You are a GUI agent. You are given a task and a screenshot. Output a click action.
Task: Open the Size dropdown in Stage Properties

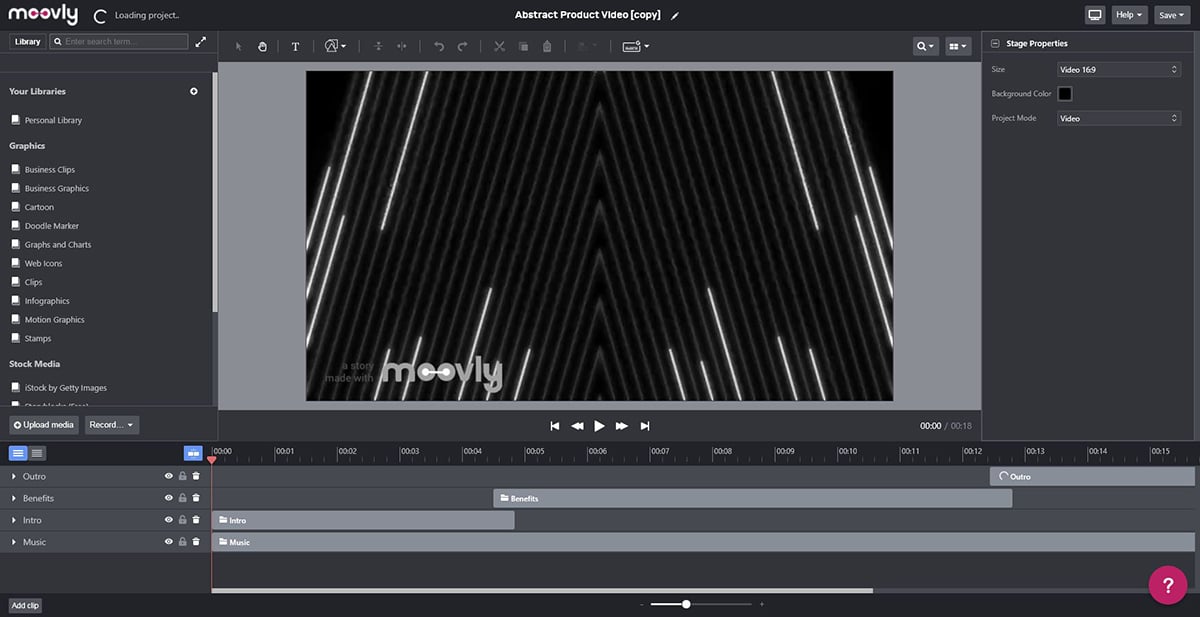tap(1119, 70)
